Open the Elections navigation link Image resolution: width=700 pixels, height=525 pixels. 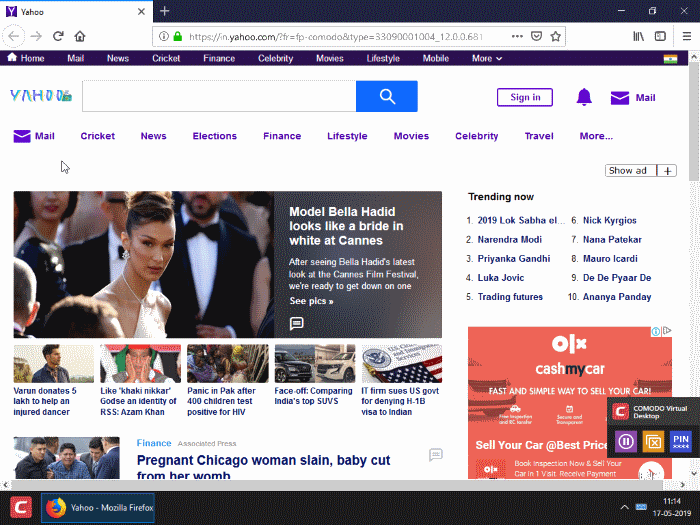[x=215, y=136]
